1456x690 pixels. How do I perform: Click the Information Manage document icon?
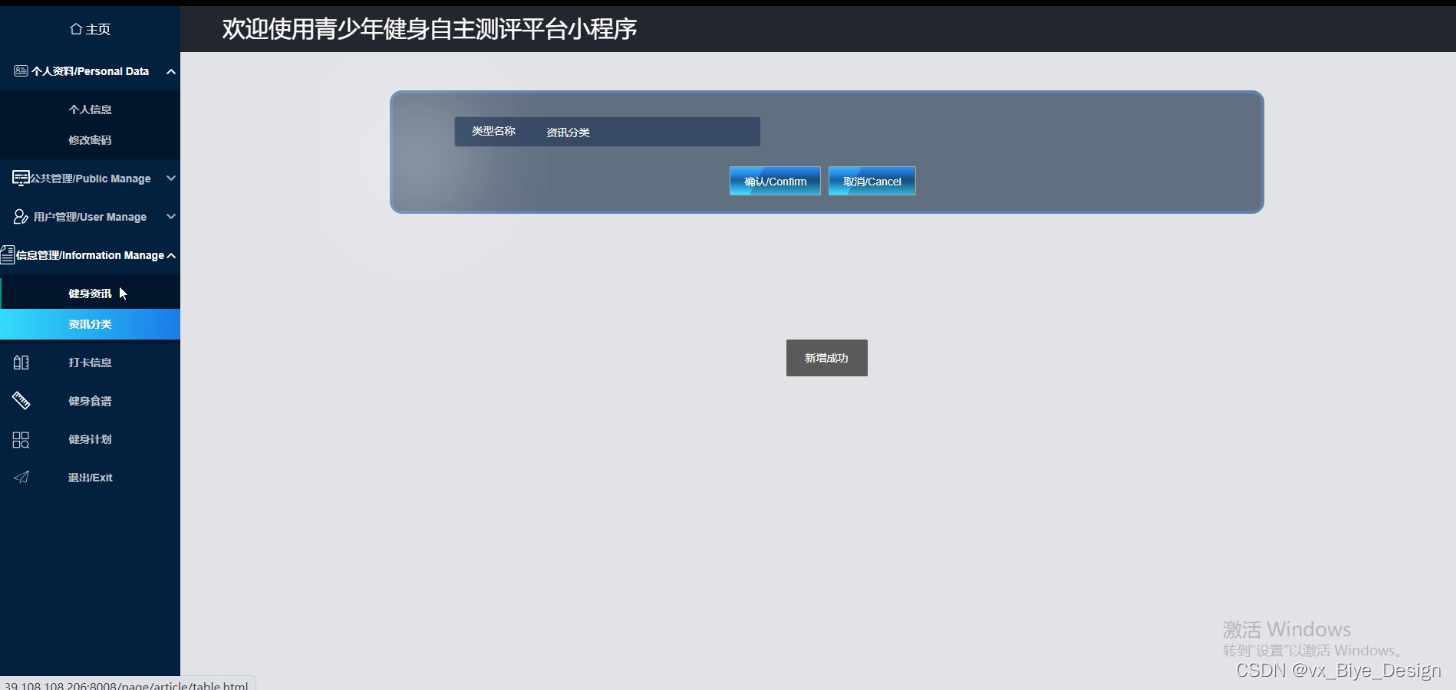[x=8, y=255]
